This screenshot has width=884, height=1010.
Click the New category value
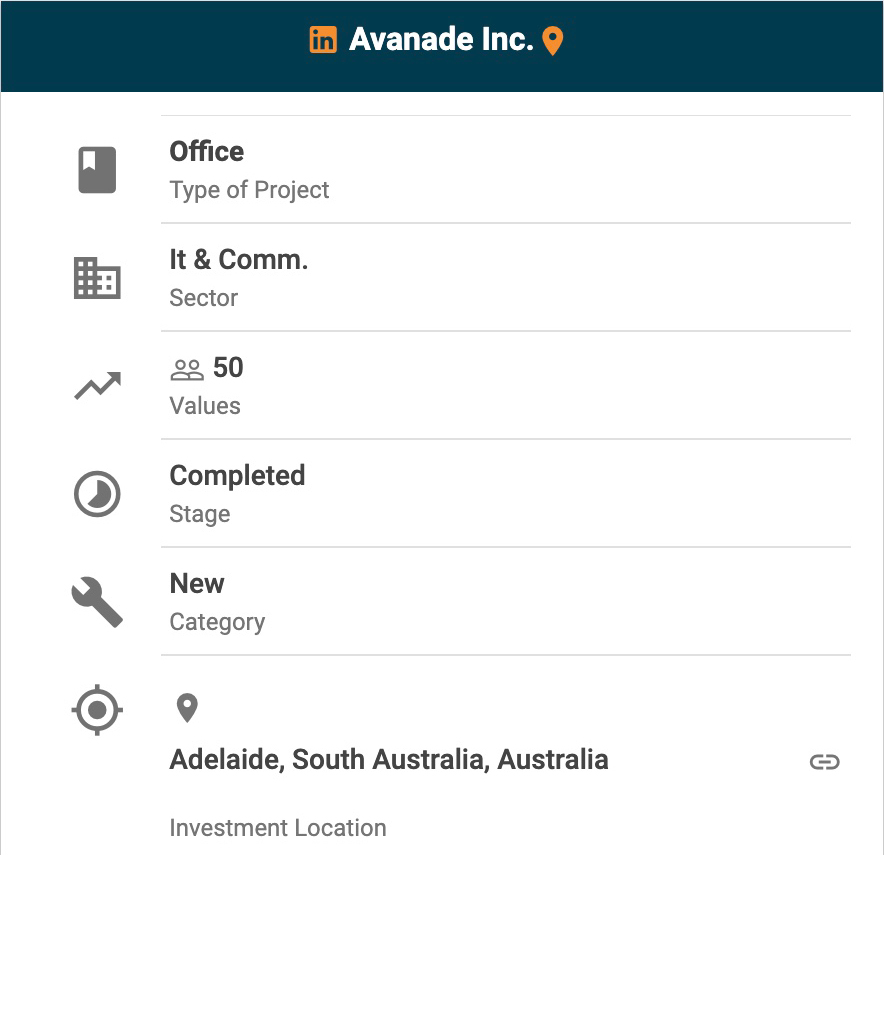(197, 584)
